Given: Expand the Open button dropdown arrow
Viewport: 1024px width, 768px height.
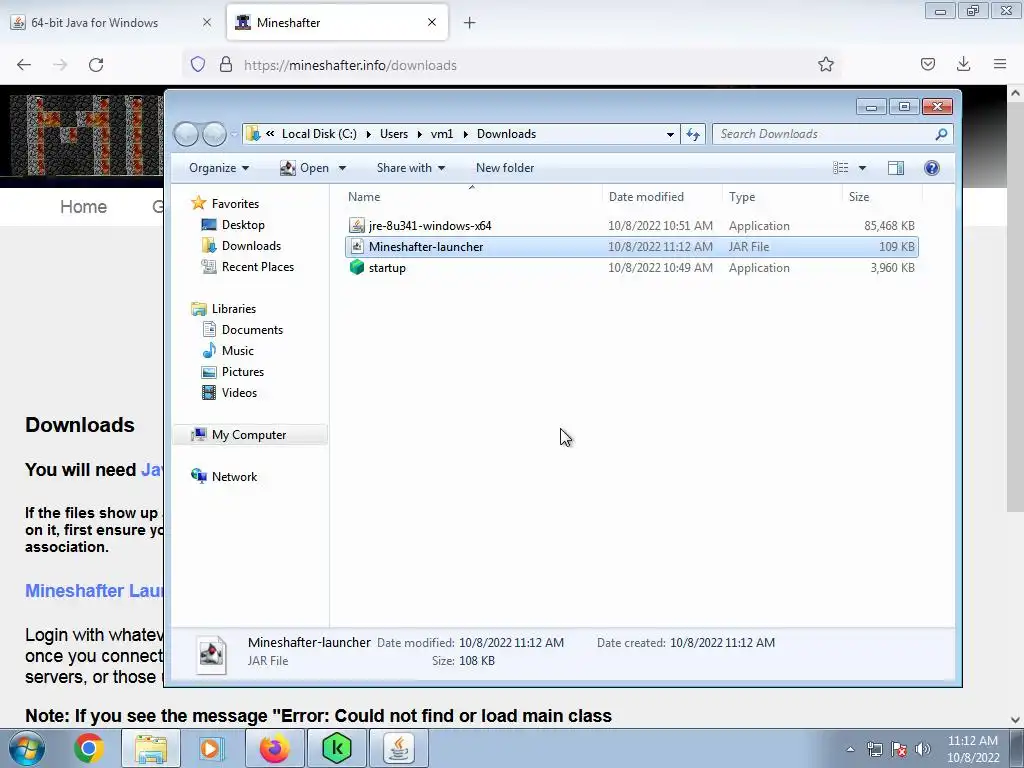Looking at the screenshot, I should click(342, 168).
